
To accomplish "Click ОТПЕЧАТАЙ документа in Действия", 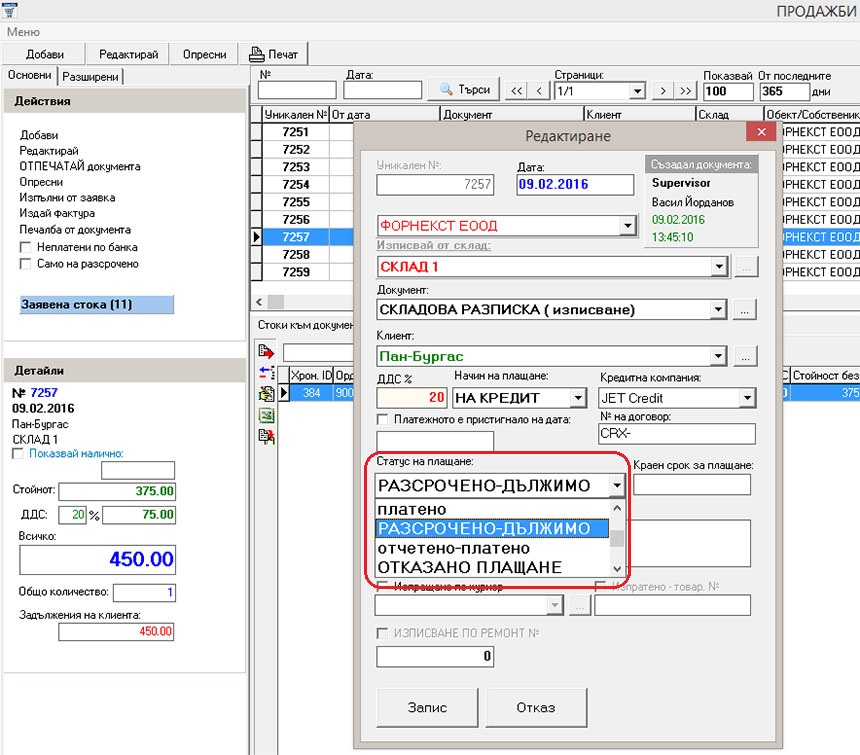I will (x=80, y=166).
